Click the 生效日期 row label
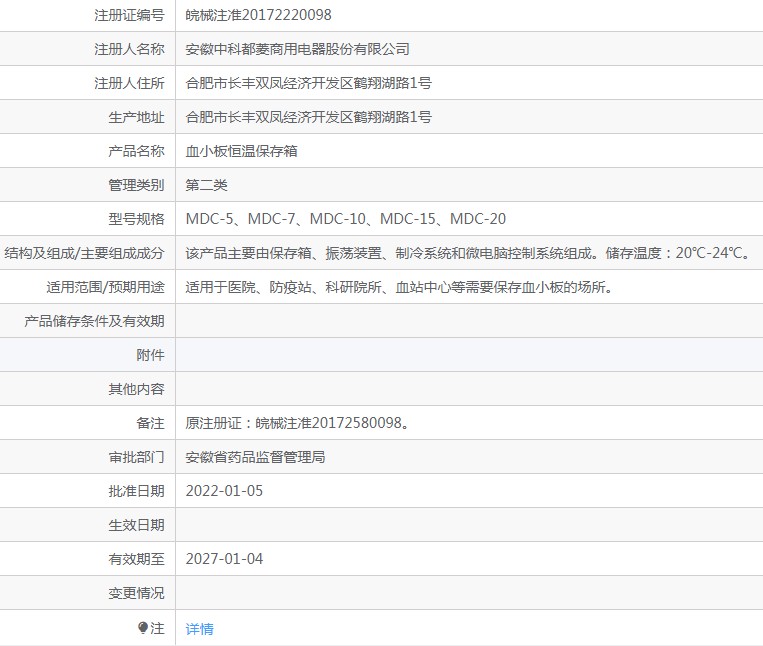 (136, 525)
